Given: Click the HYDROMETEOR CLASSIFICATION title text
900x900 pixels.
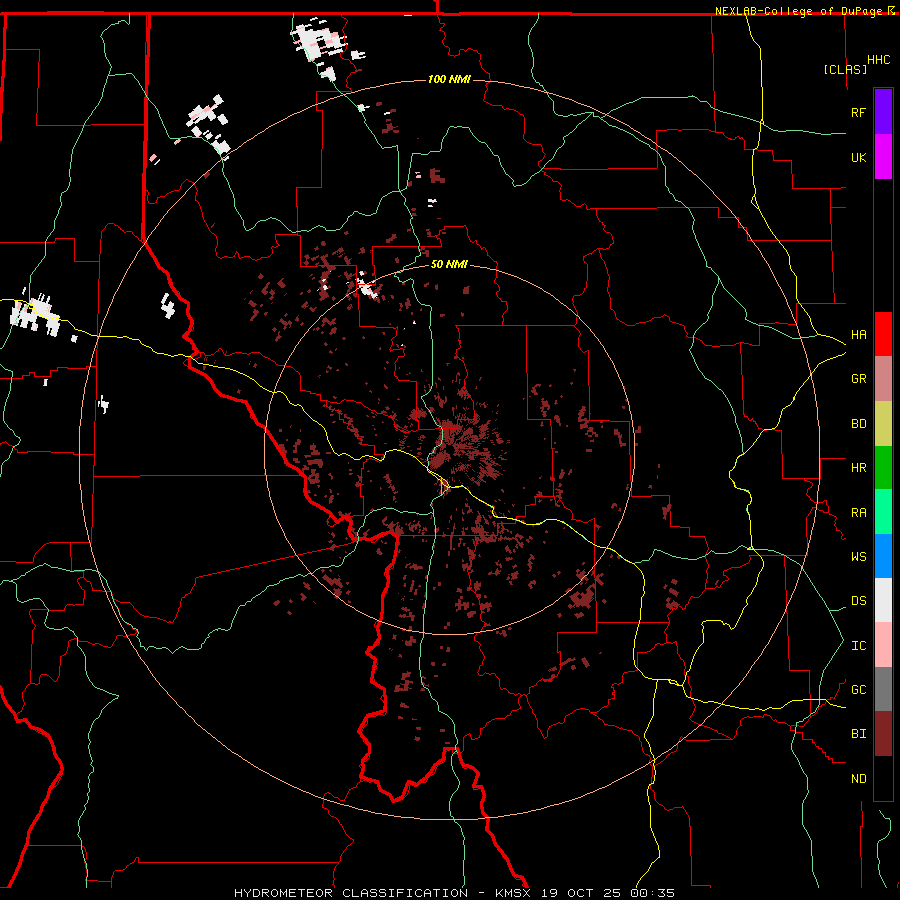Looking at the screenshot, I should tap(351, 893).
